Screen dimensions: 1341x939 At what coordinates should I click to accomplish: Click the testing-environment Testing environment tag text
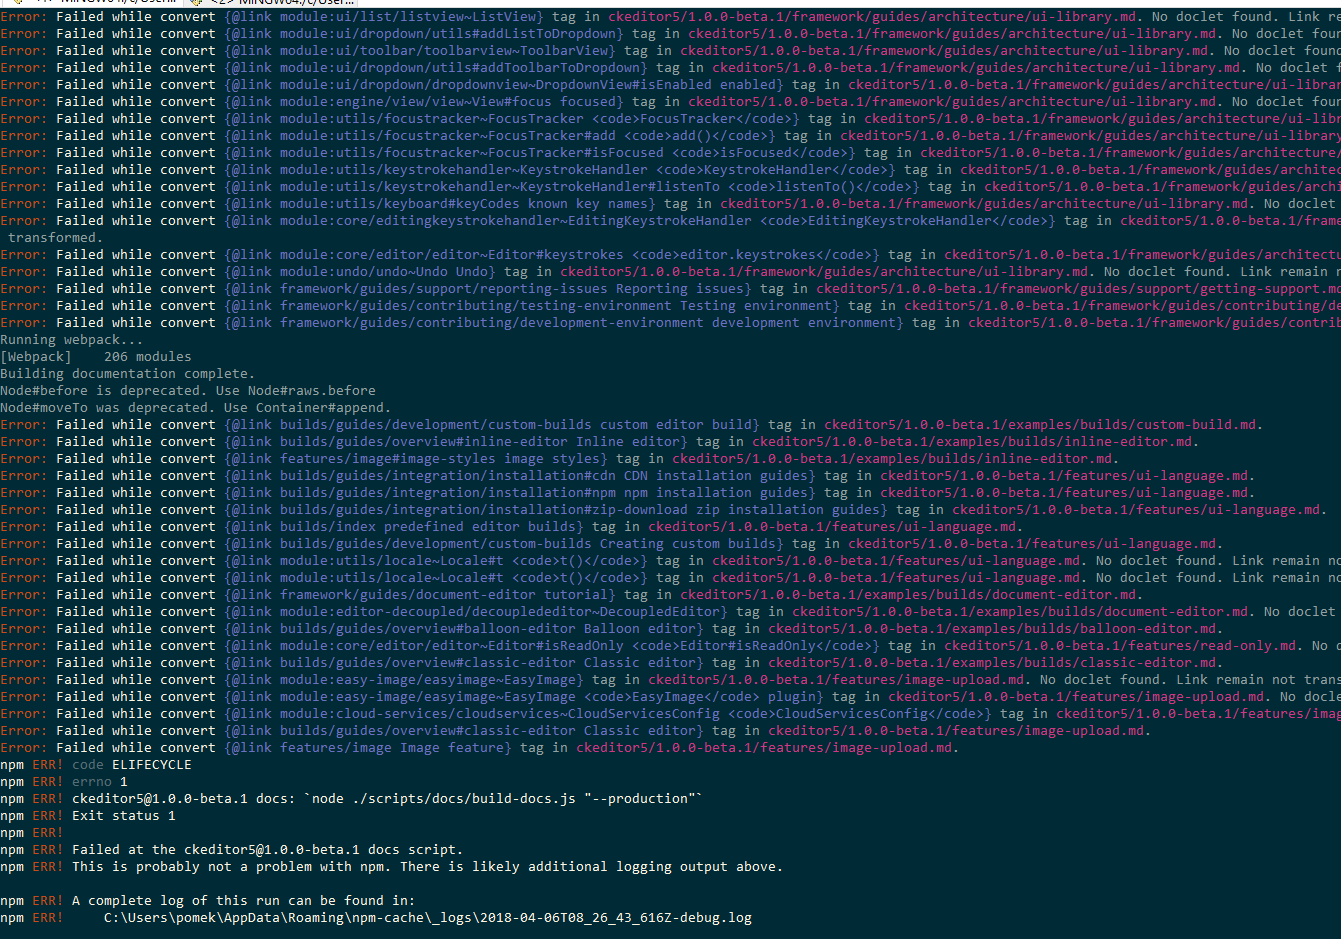(532, 306)
